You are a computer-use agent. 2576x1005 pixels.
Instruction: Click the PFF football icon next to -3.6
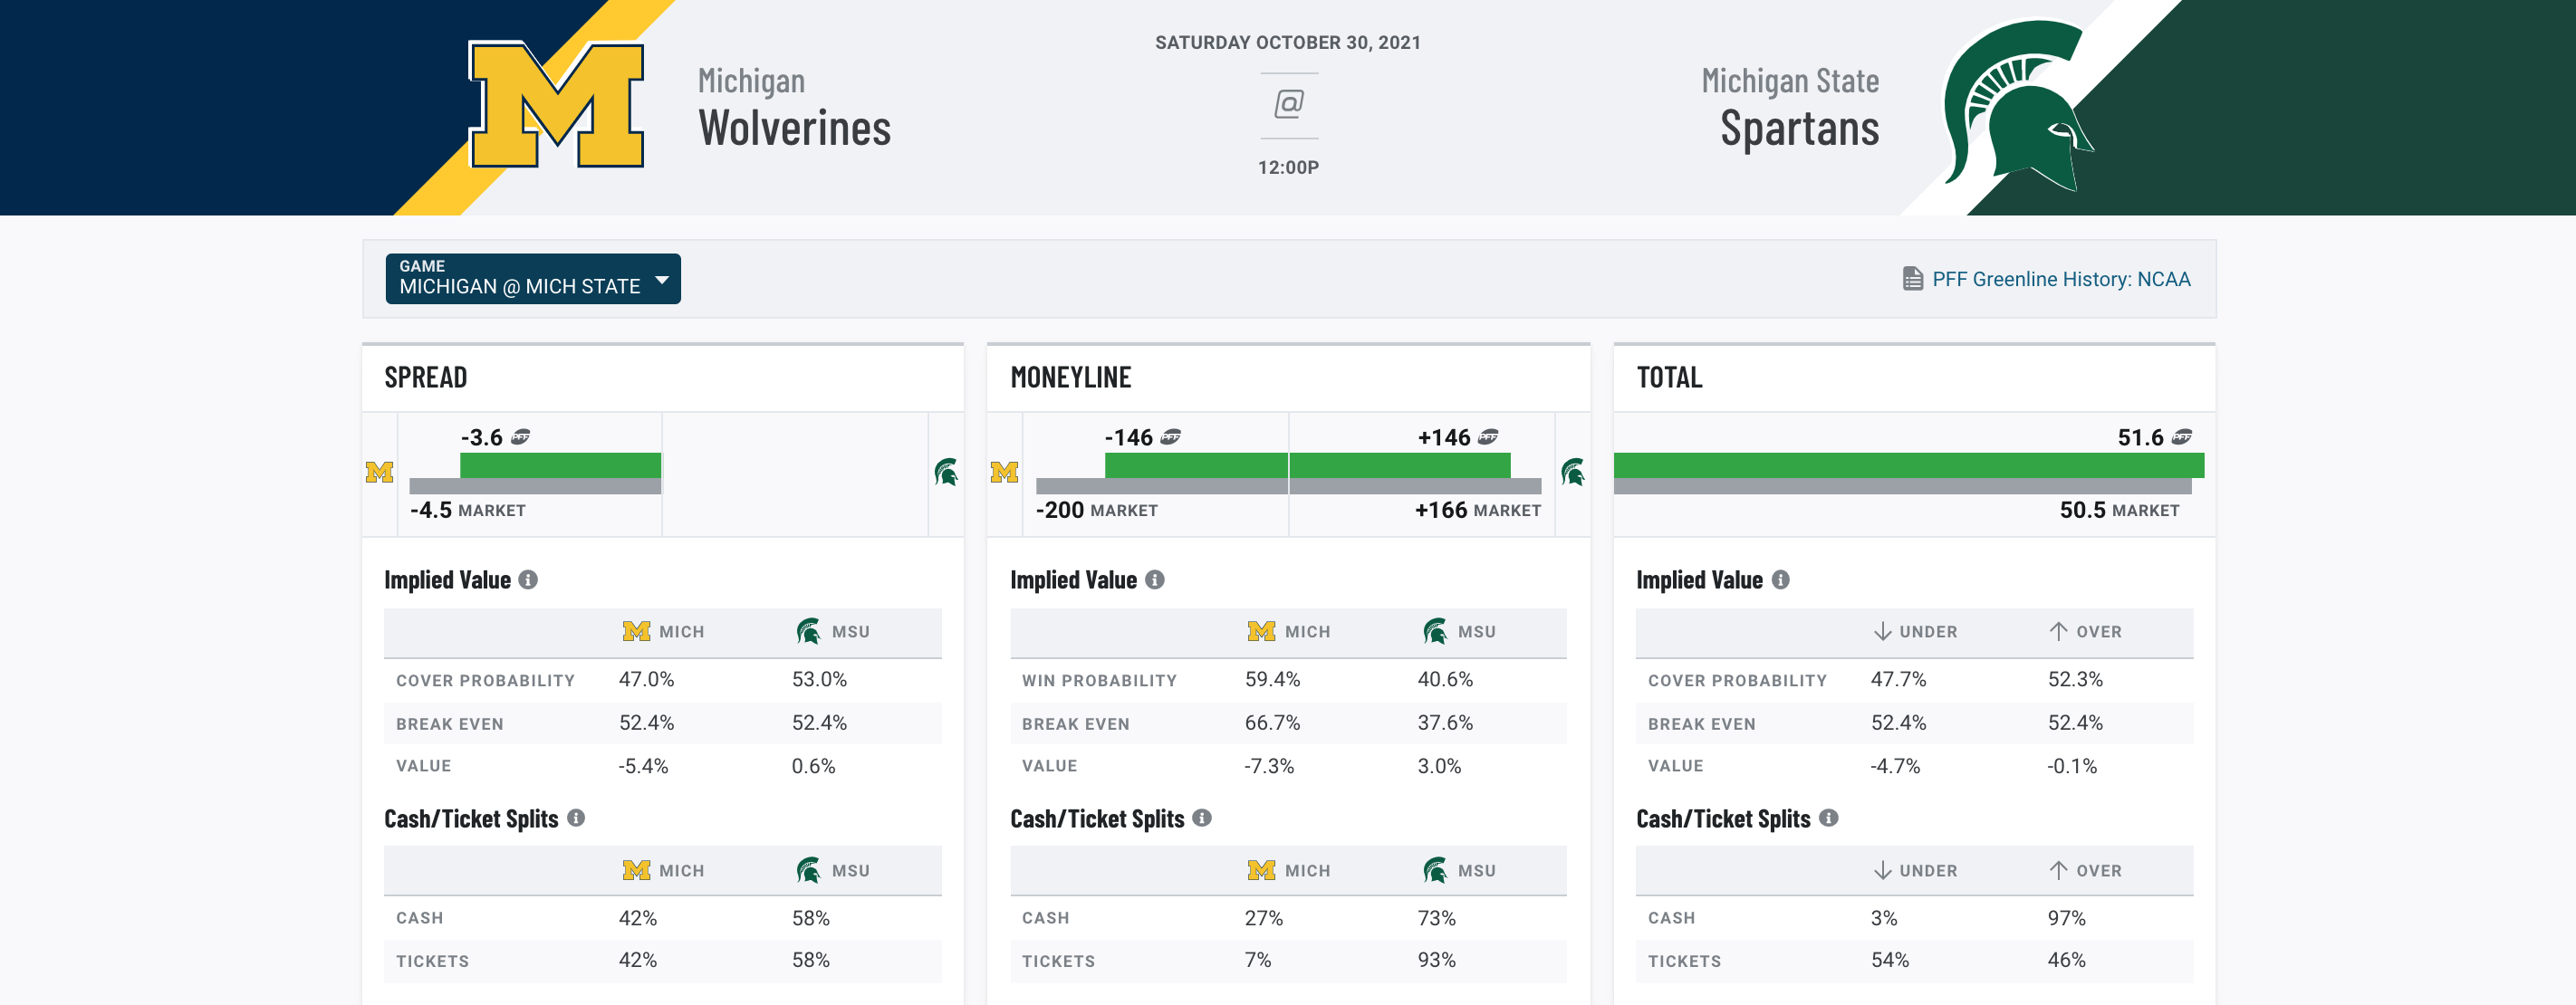point(521,437)
